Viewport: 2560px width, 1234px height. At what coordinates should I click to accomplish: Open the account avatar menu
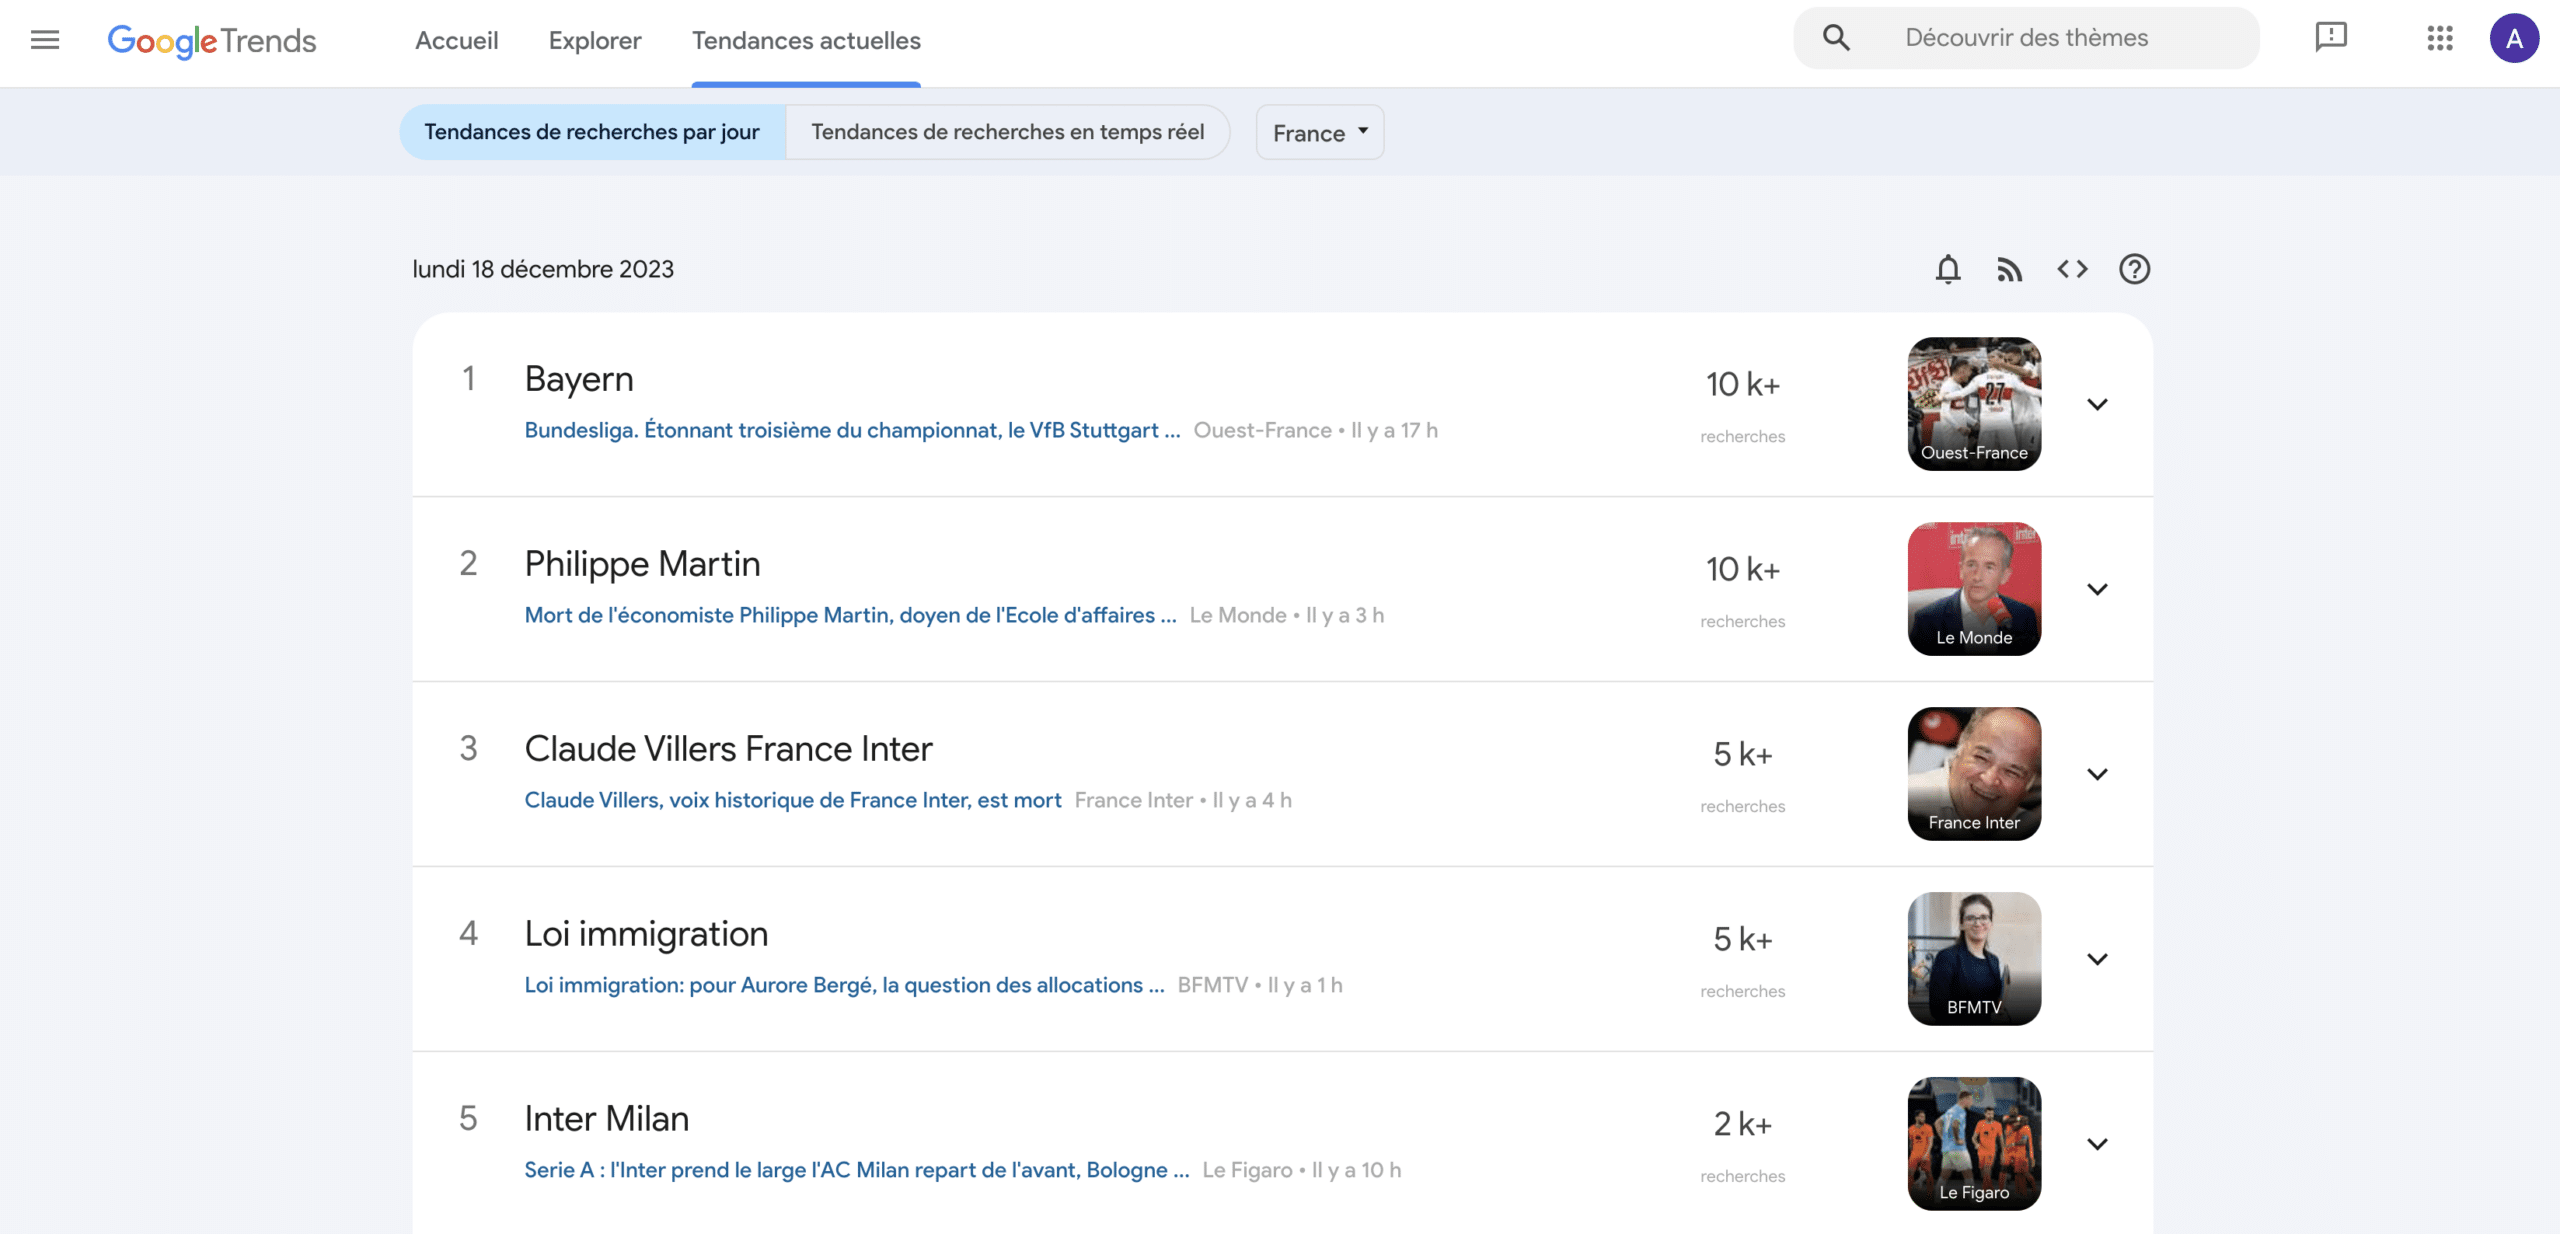[2514, 39]
